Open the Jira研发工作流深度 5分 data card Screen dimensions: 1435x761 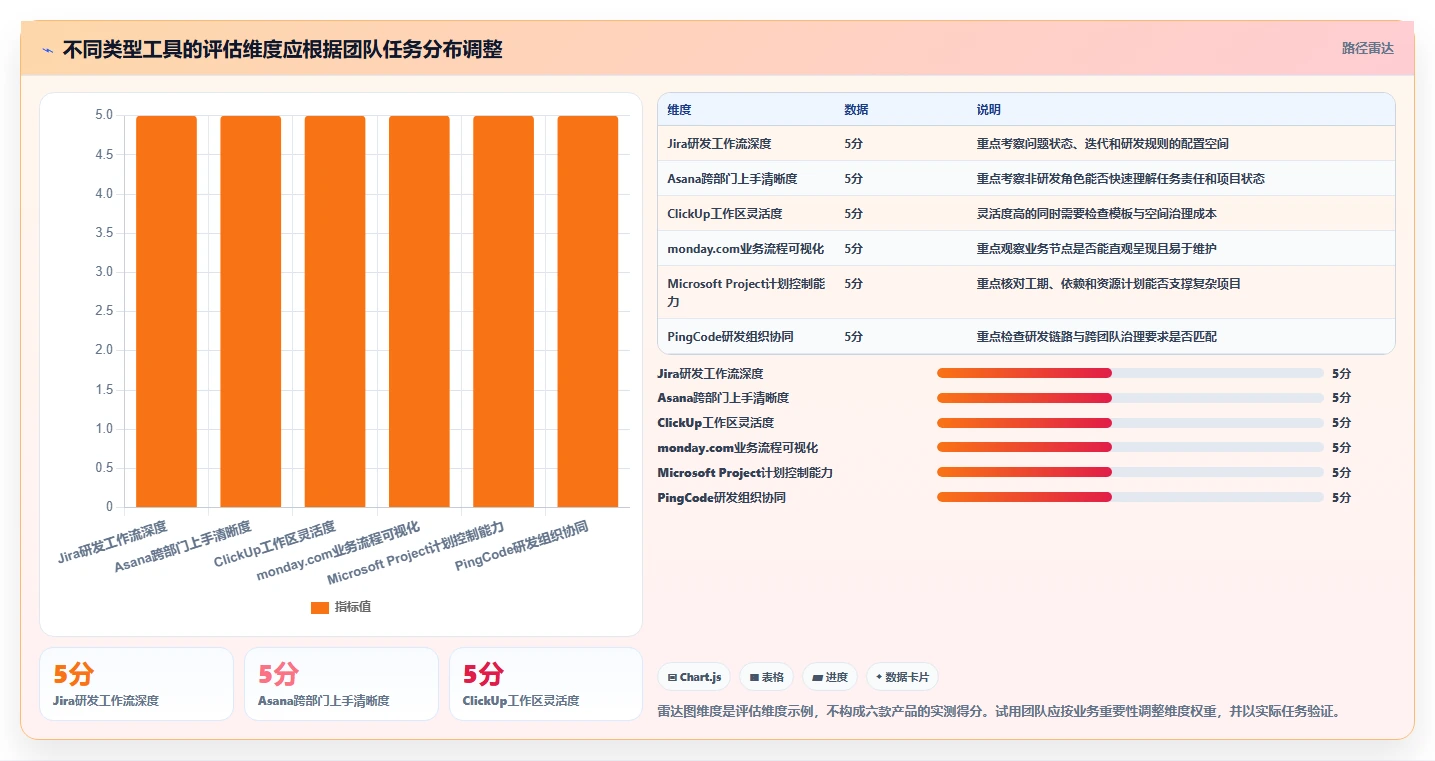(x=136, y=684)
